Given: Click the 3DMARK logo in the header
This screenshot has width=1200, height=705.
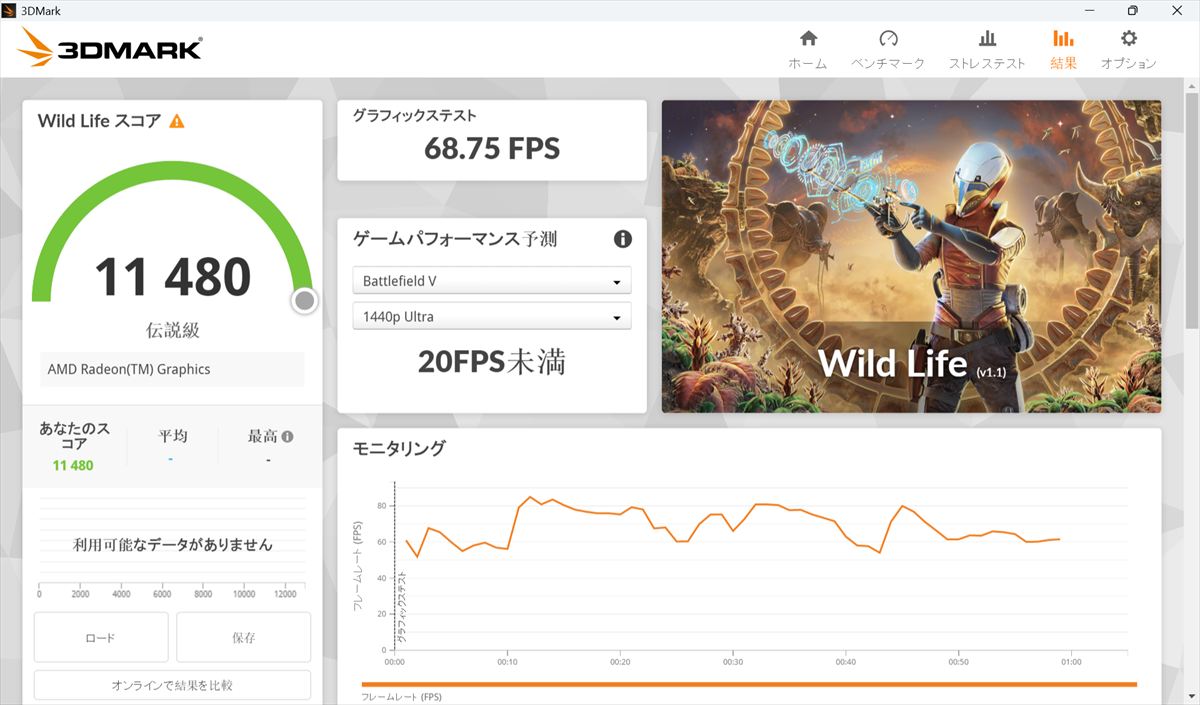Looking at the screenshot, I should (x=110, y=48).
